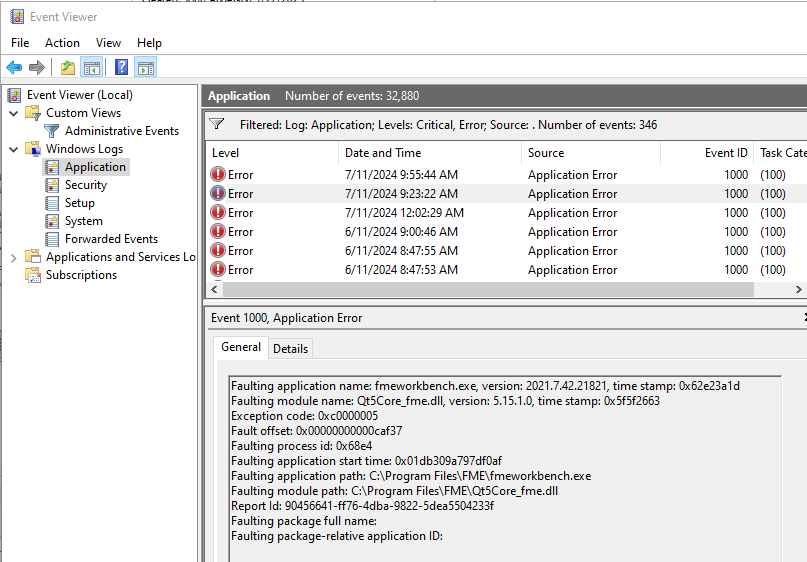Screen dimensions: 807x562
Task: Click the event list horizontal scrollbar thumb
Action: tap(488, 289)
